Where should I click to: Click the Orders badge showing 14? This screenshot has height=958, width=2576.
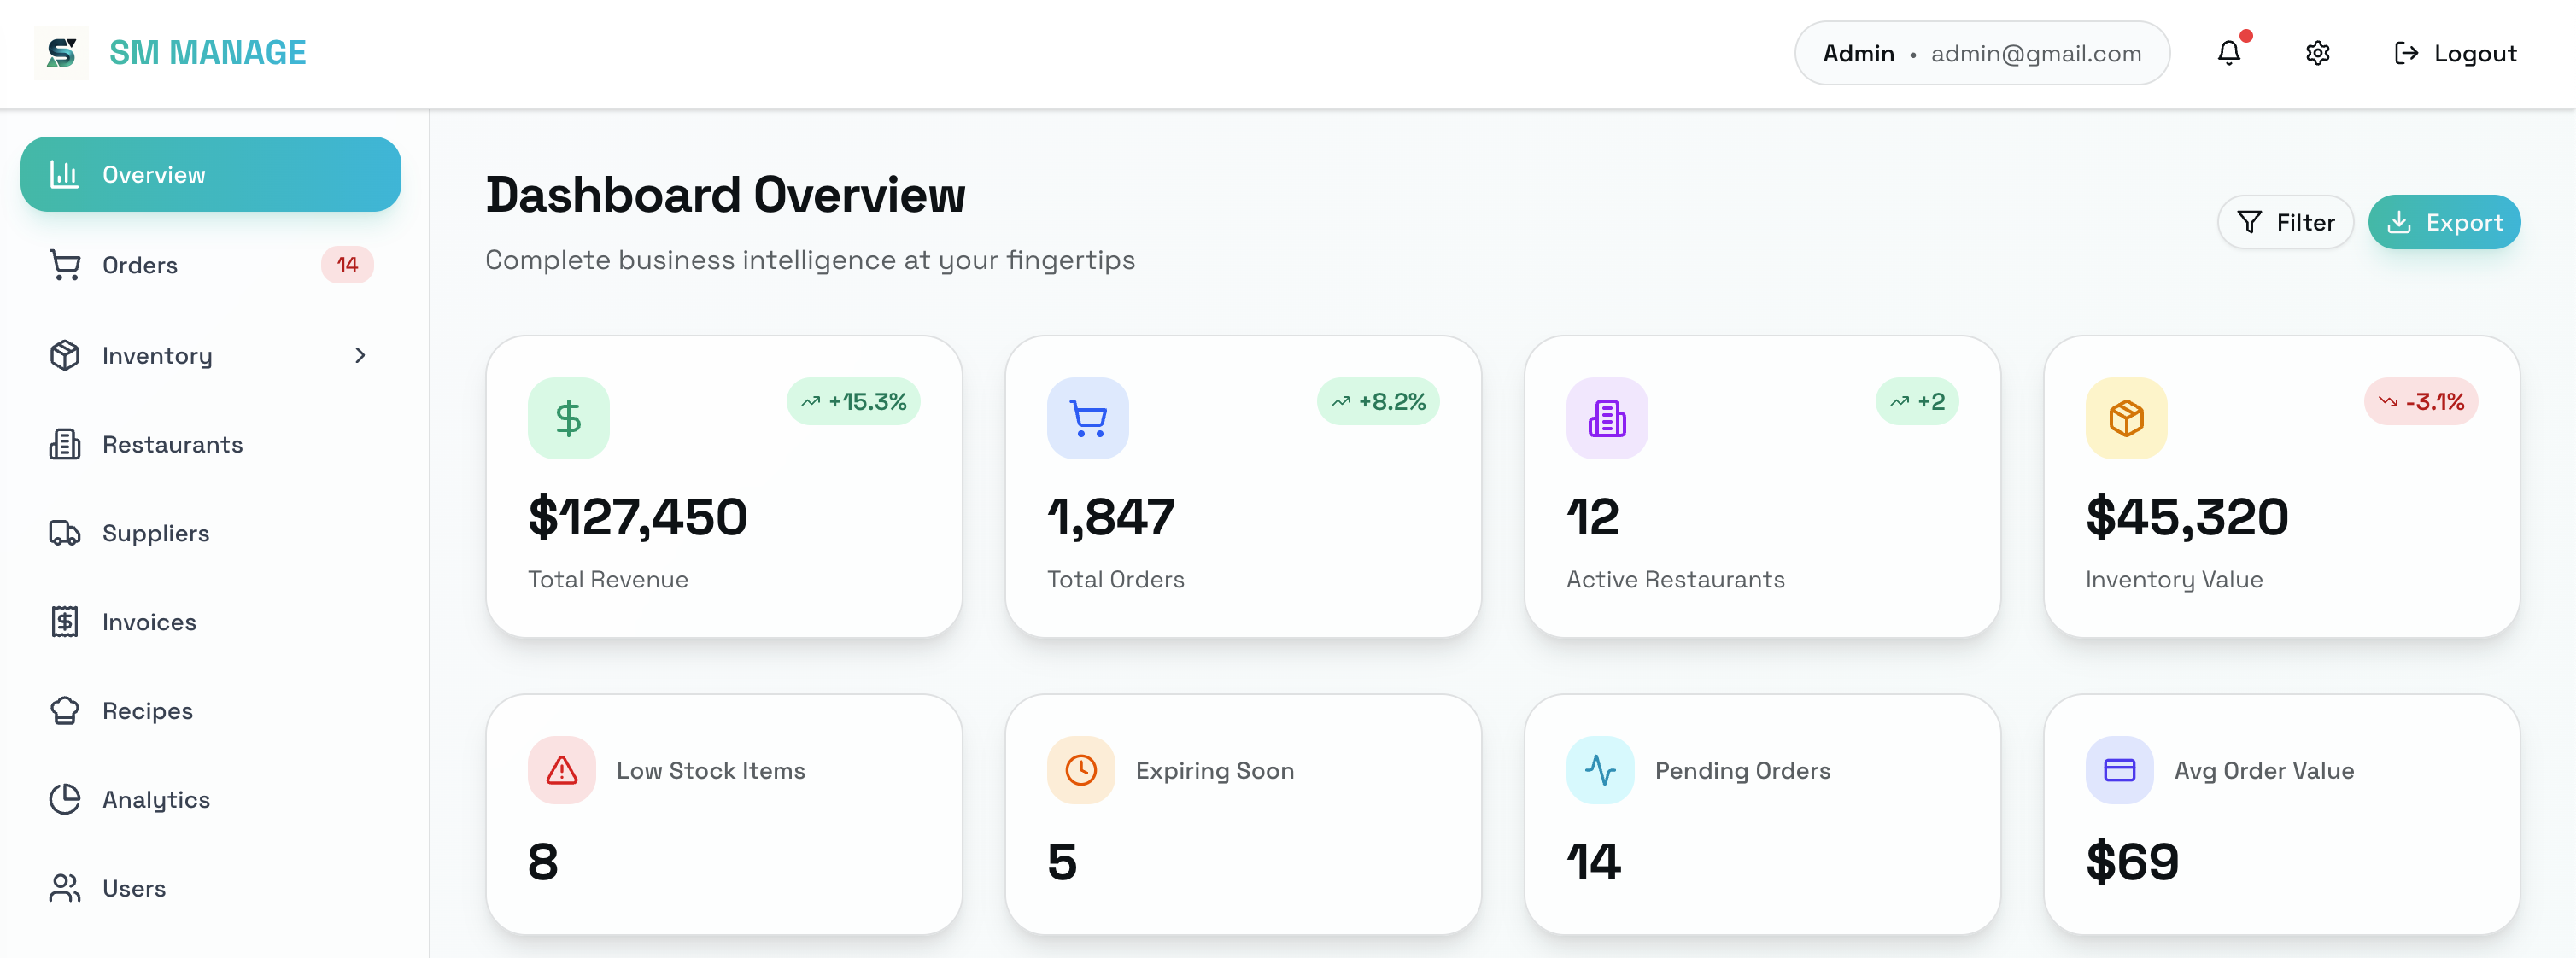pos(347,265)
